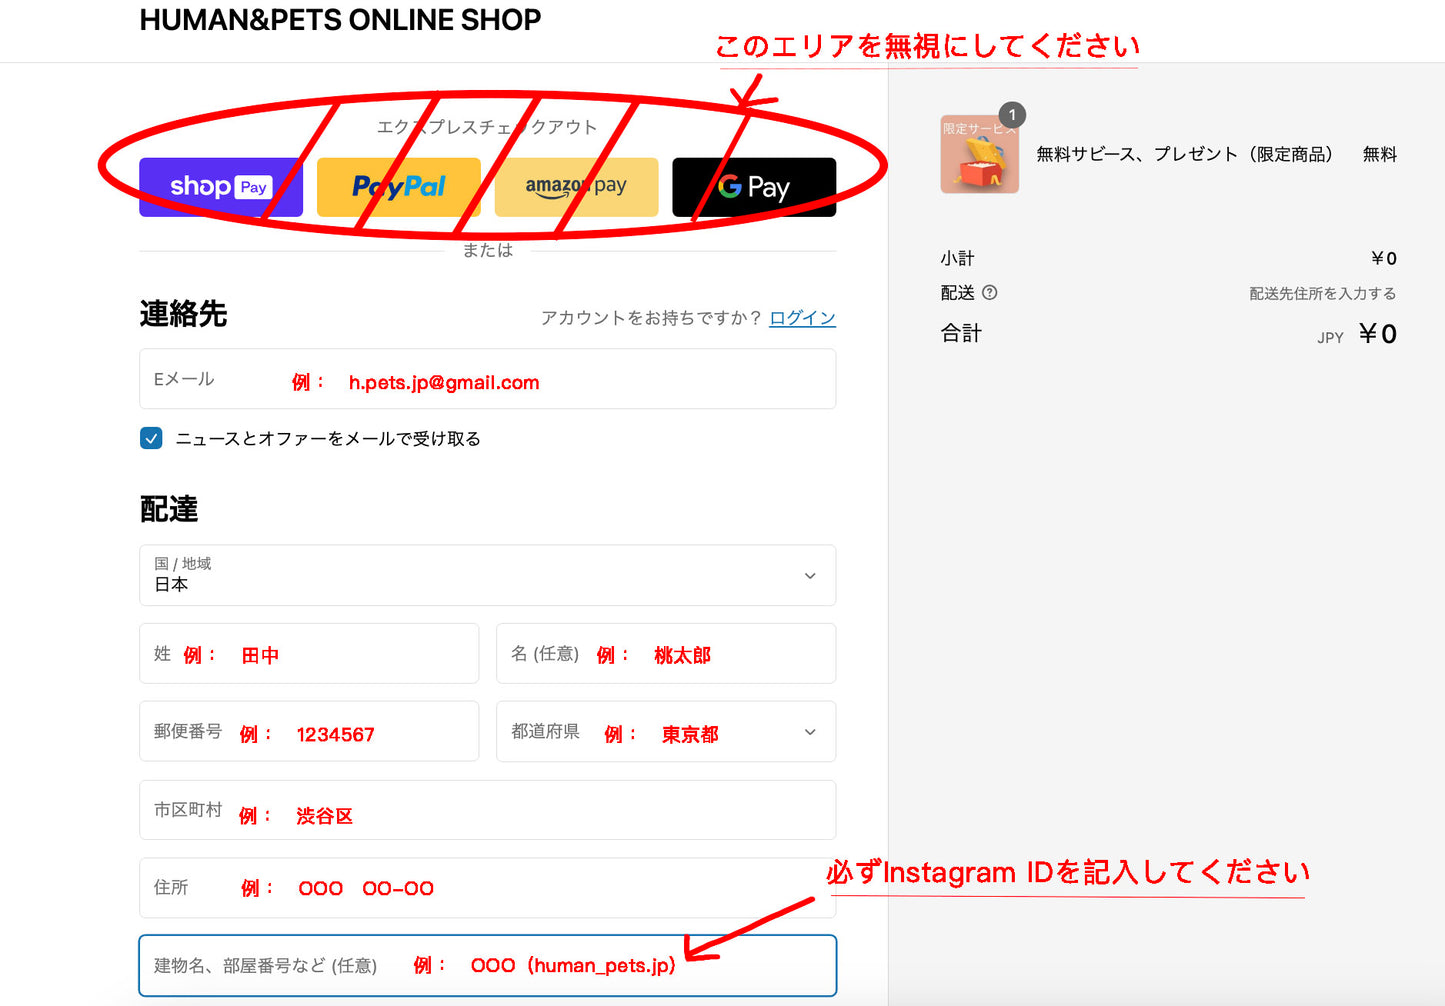The image size is (1445, 1006).
Task: Click the gift product thumbnail image
Action: point(979,154)
